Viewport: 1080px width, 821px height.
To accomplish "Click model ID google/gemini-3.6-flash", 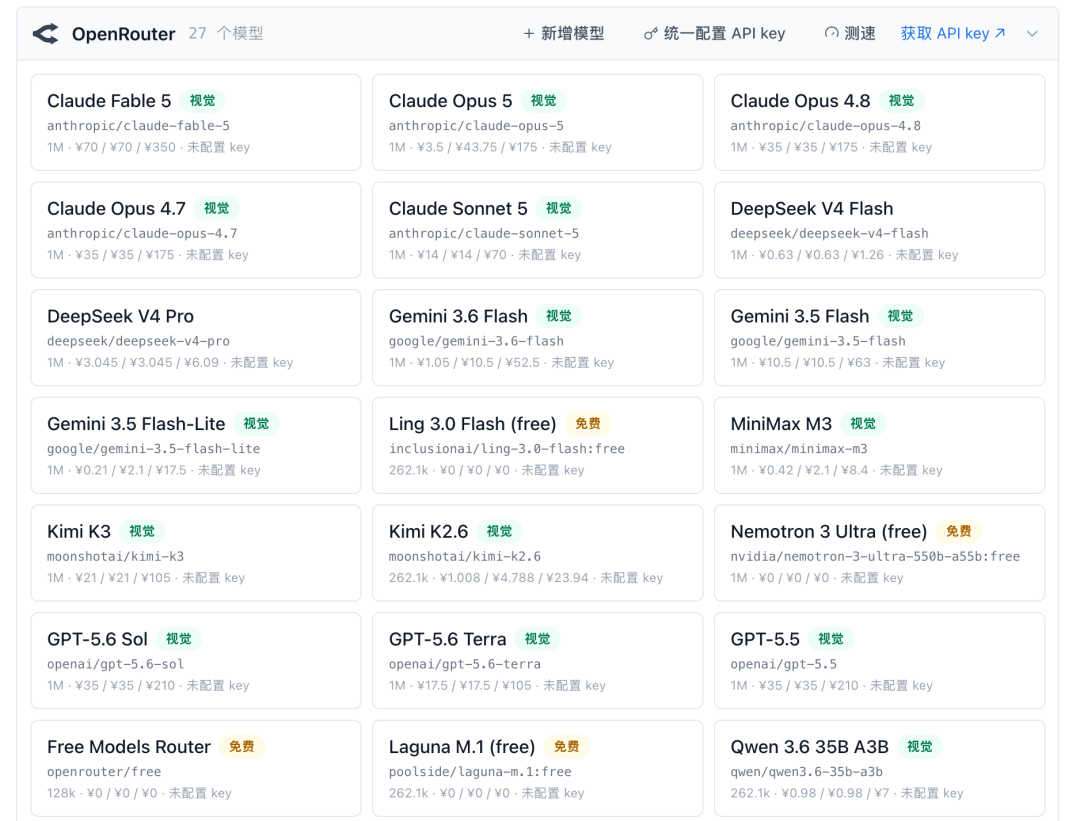I will [476, 341].
